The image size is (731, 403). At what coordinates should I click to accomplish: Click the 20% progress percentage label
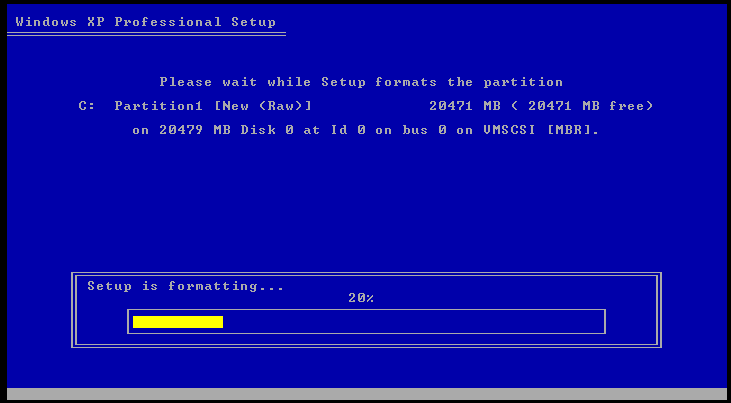(x=361, y=298)
